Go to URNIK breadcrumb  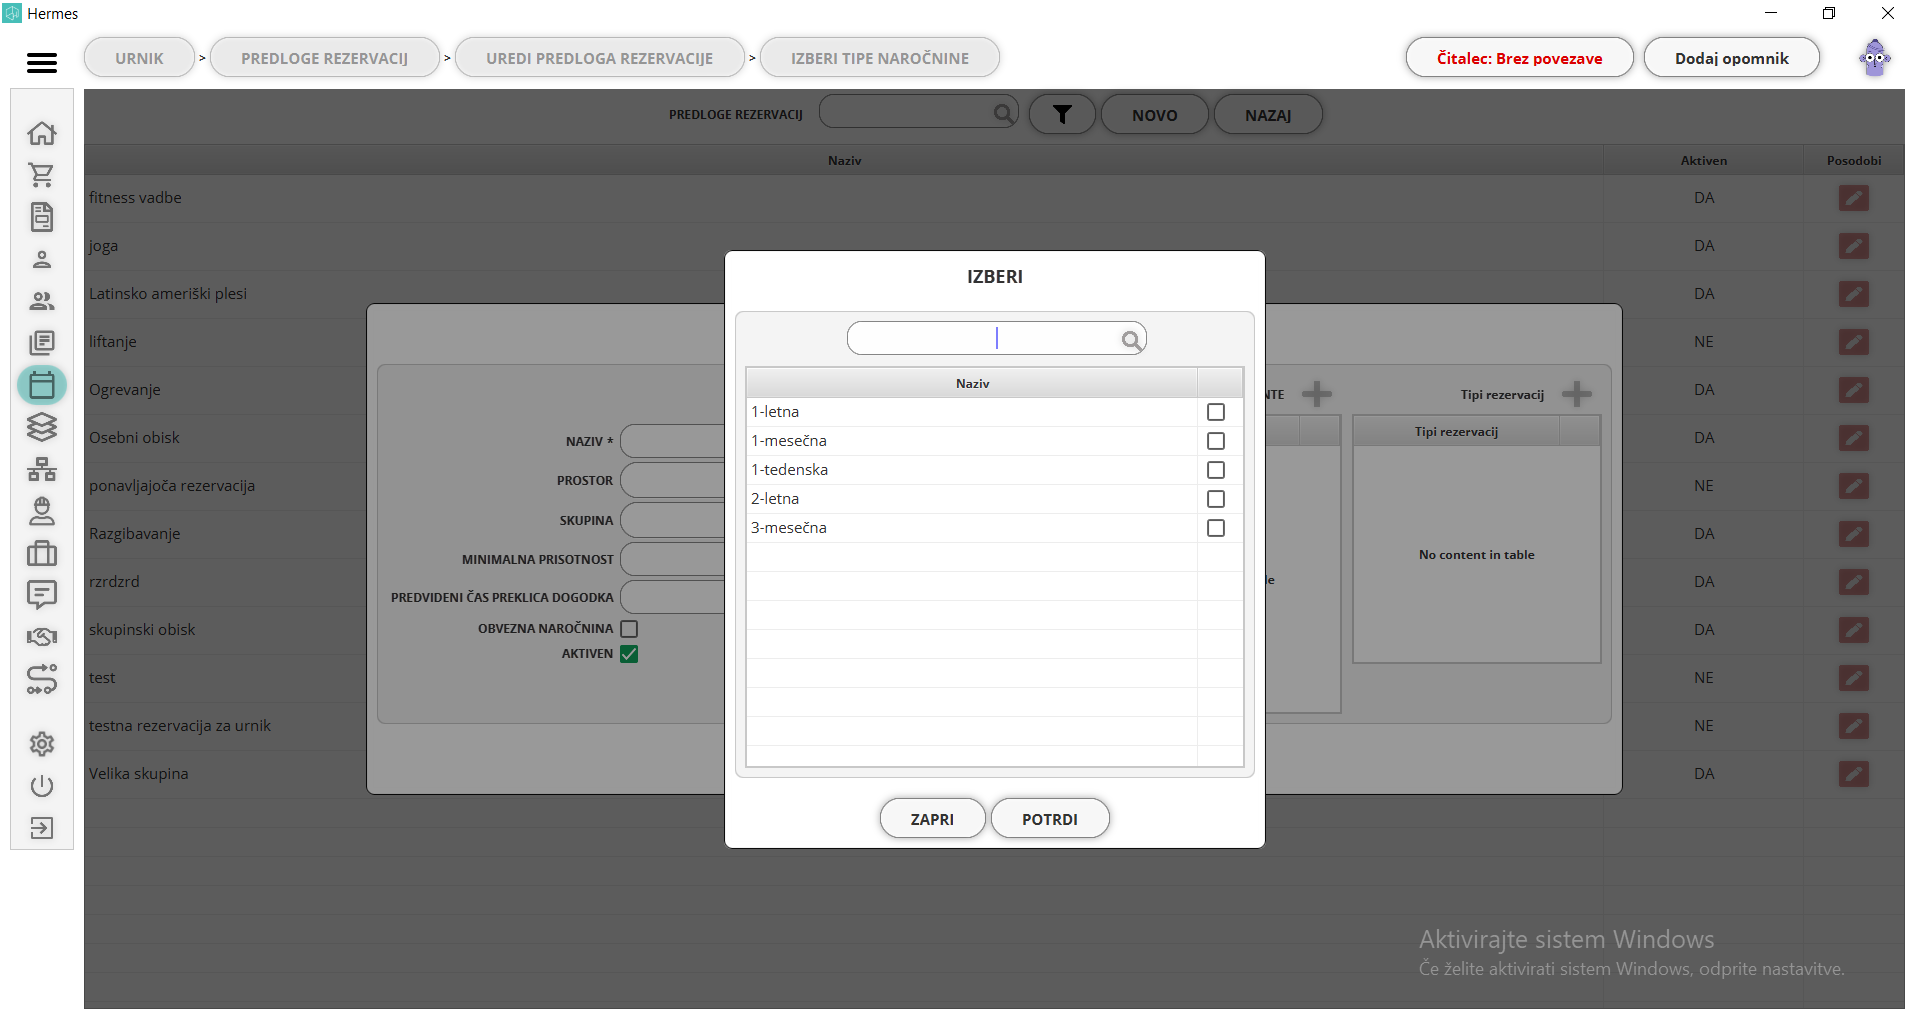139,58
